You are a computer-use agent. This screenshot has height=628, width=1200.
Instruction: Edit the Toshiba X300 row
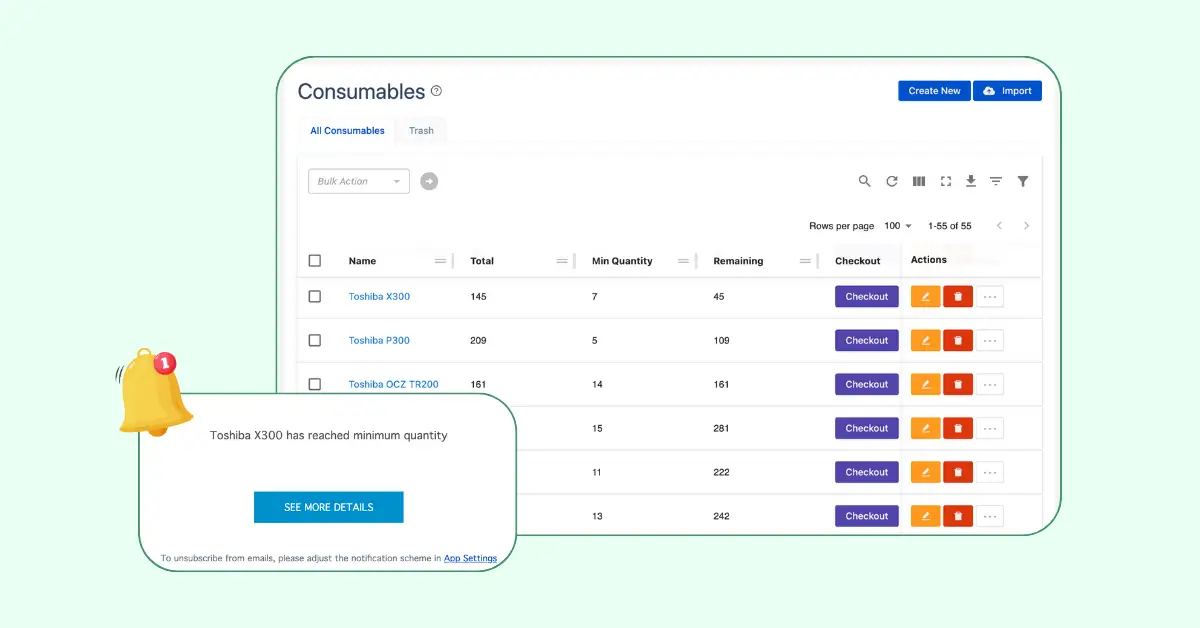[926, 296]
